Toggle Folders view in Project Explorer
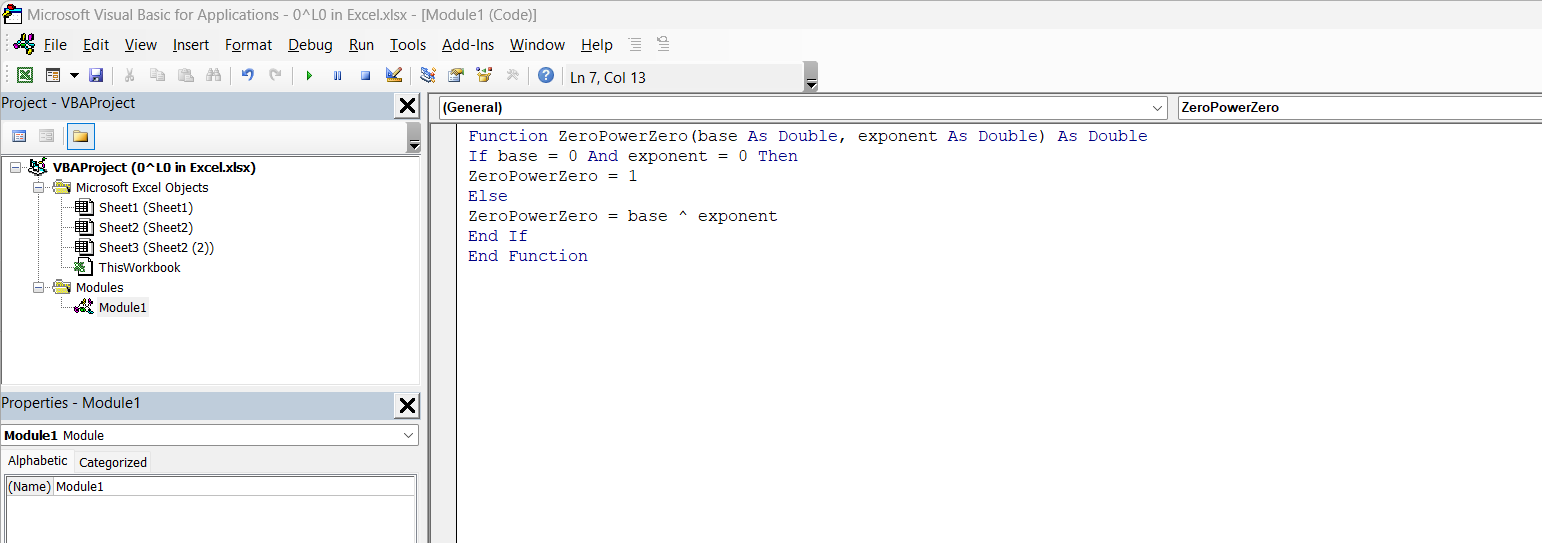Screen dimensions: 1542x543 pos(80,136)
